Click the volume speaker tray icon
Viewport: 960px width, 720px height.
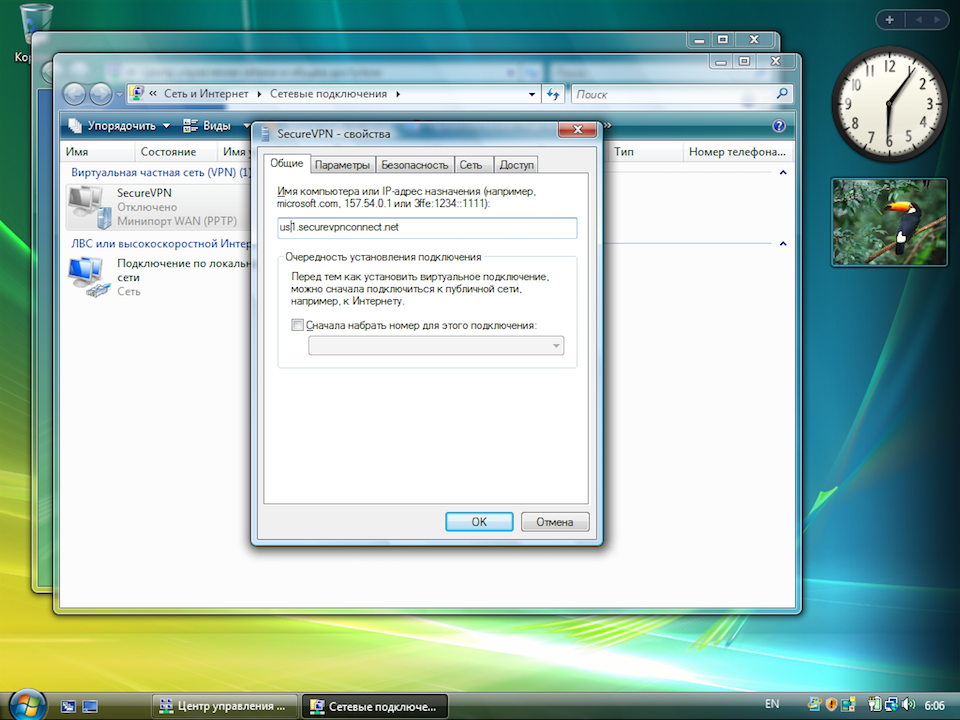pyautogui.click(x=909, y=705)
